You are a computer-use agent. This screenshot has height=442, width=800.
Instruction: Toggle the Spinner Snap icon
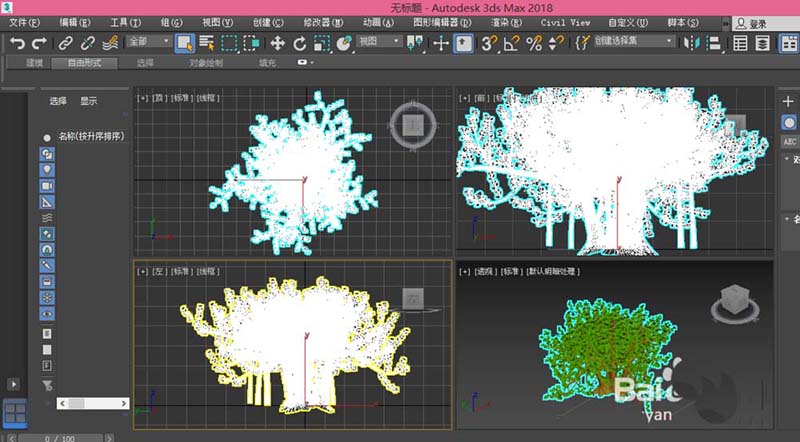pos(556,43)
